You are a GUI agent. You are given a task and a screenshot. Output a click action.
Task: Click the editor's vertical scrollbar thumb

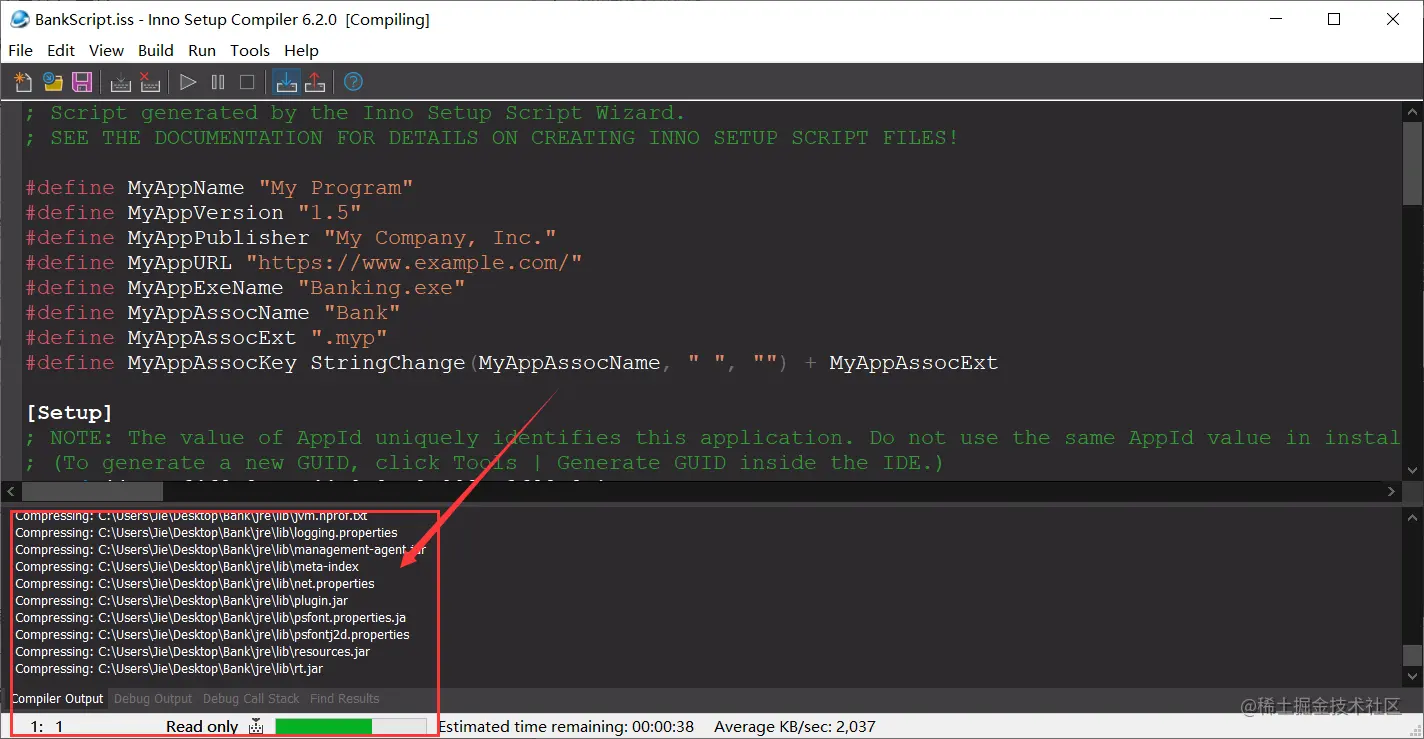click(1412, 163)
